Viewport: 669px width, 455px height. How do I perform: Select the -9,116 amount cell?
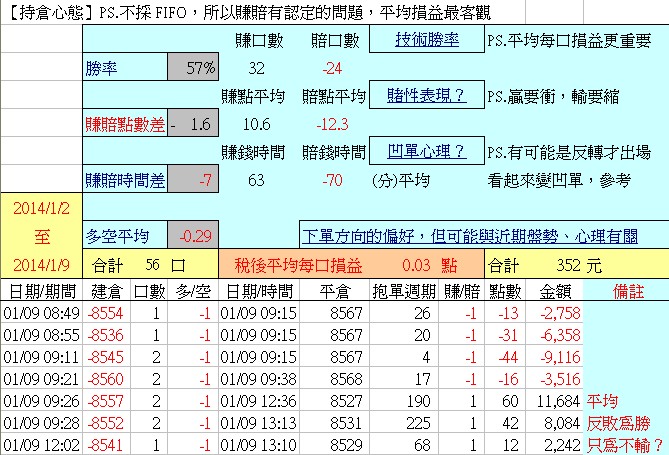point(555,357)
